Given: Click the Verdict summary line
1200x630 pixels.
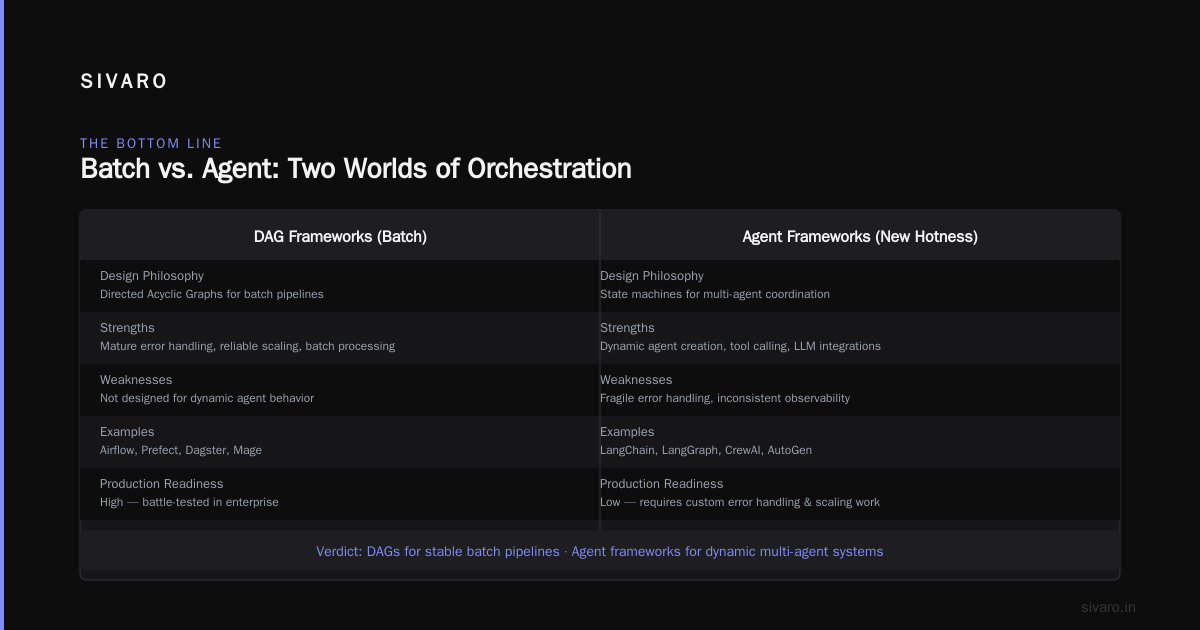Looking at the screenshot, I should (600, 552).
